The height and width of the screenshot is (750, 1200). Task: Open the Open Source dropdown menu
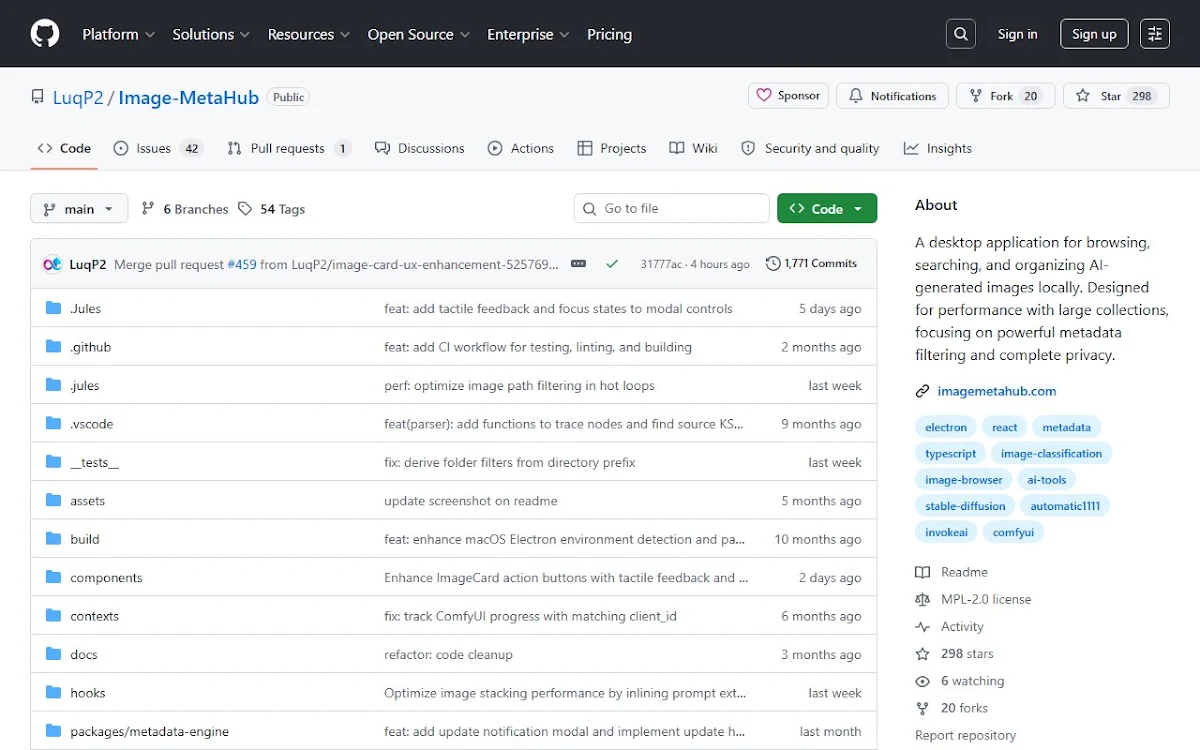coord(418,34)
